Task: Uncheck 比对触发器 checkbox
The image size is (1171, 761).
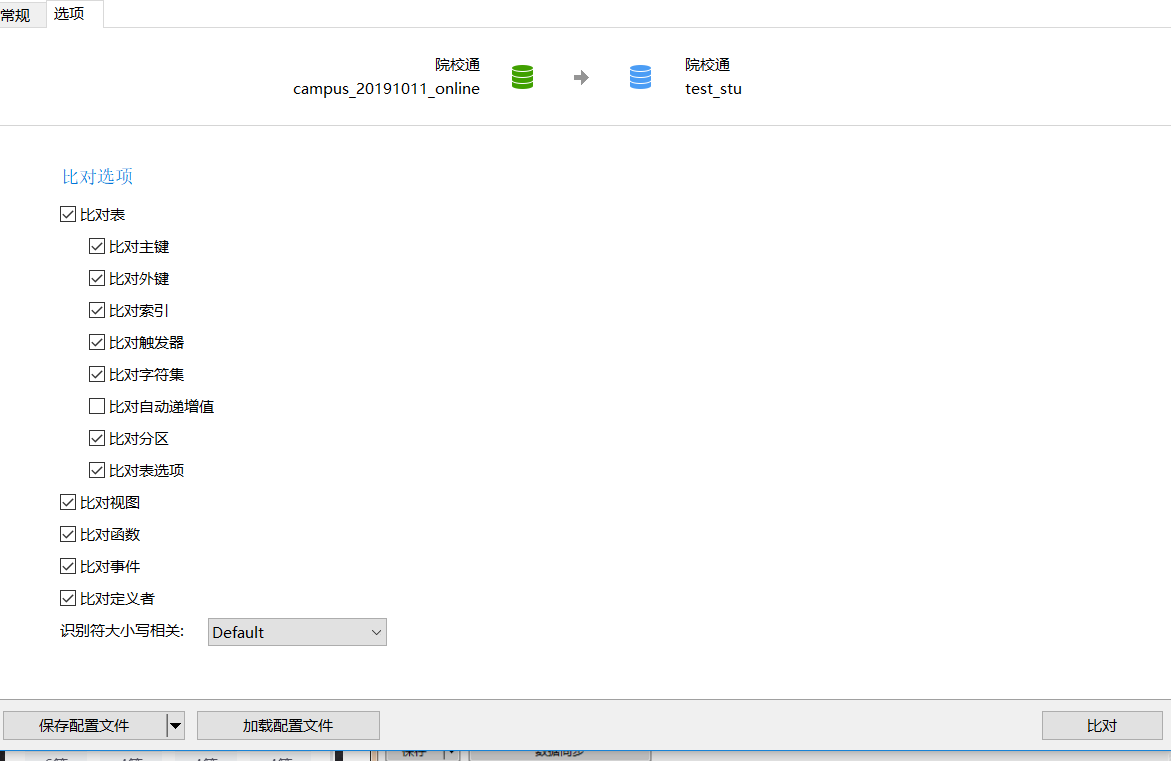Action: click(97, 342)
